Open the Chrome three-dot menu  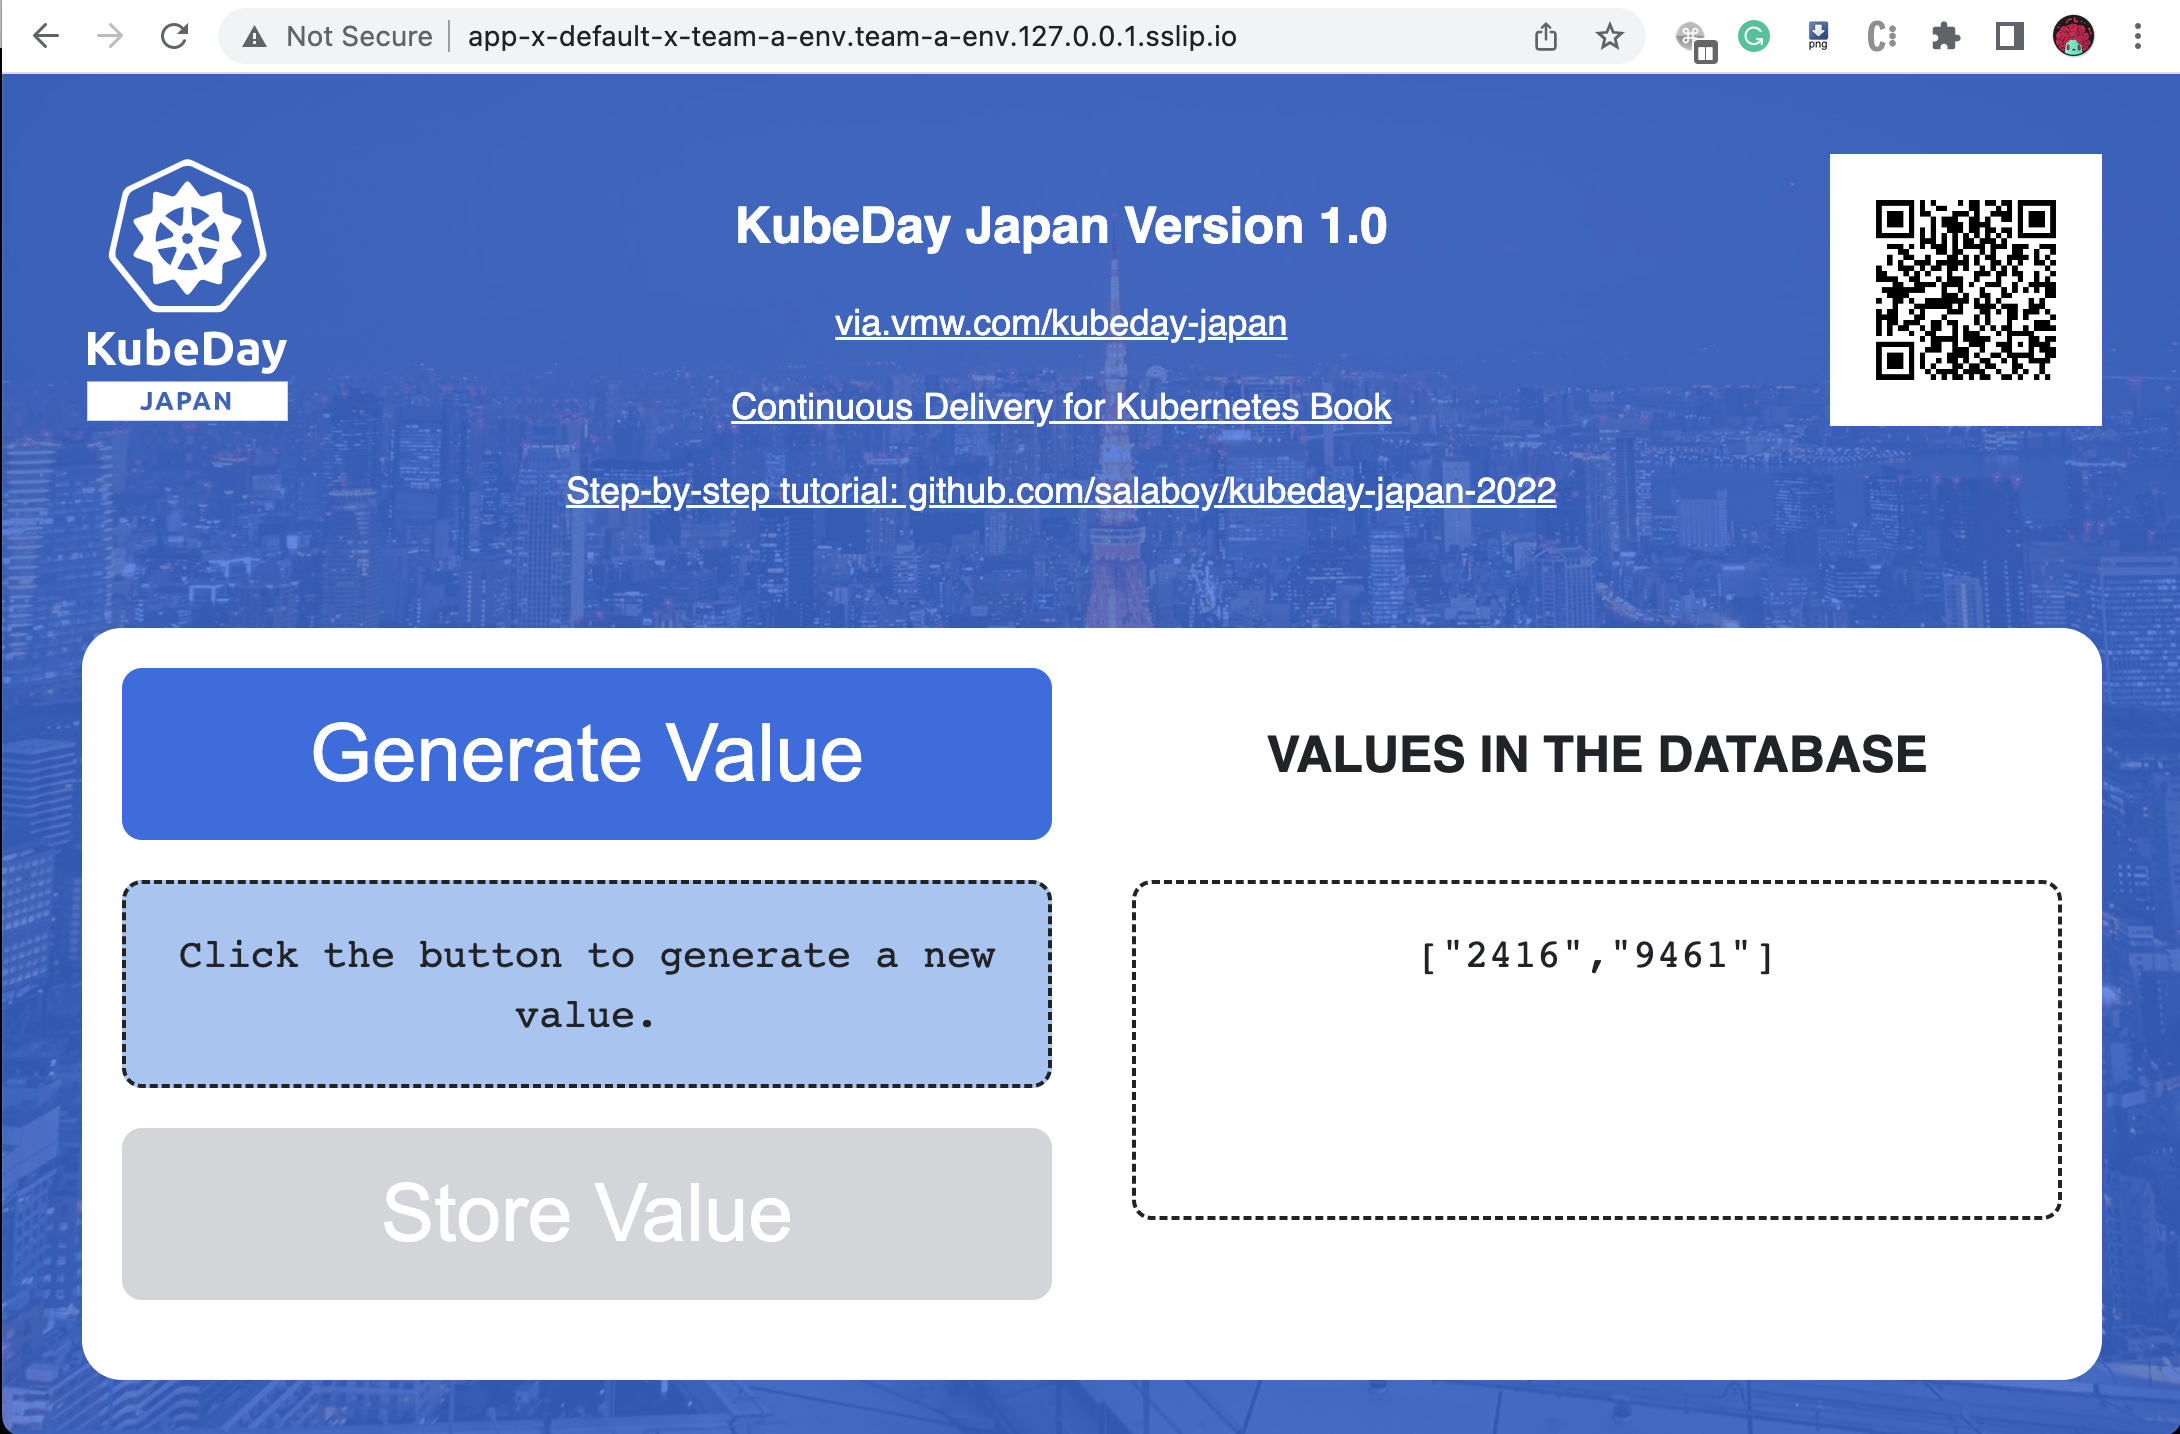(x=2138, y=37)
